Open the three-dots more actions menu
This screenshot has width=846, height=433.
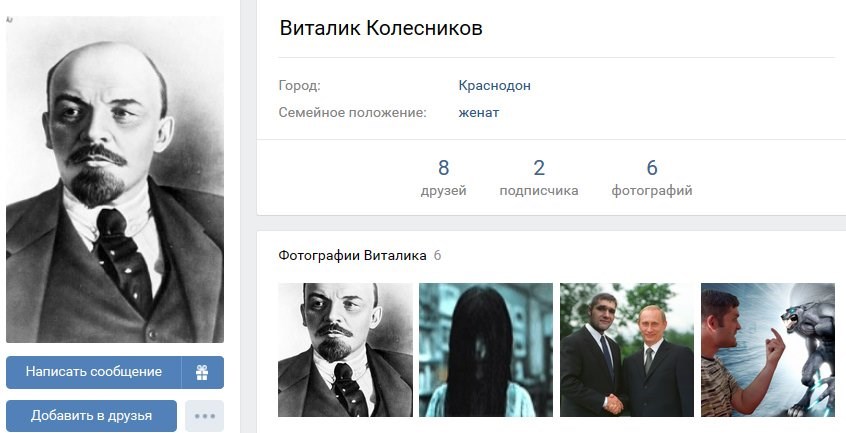point(204,416)
